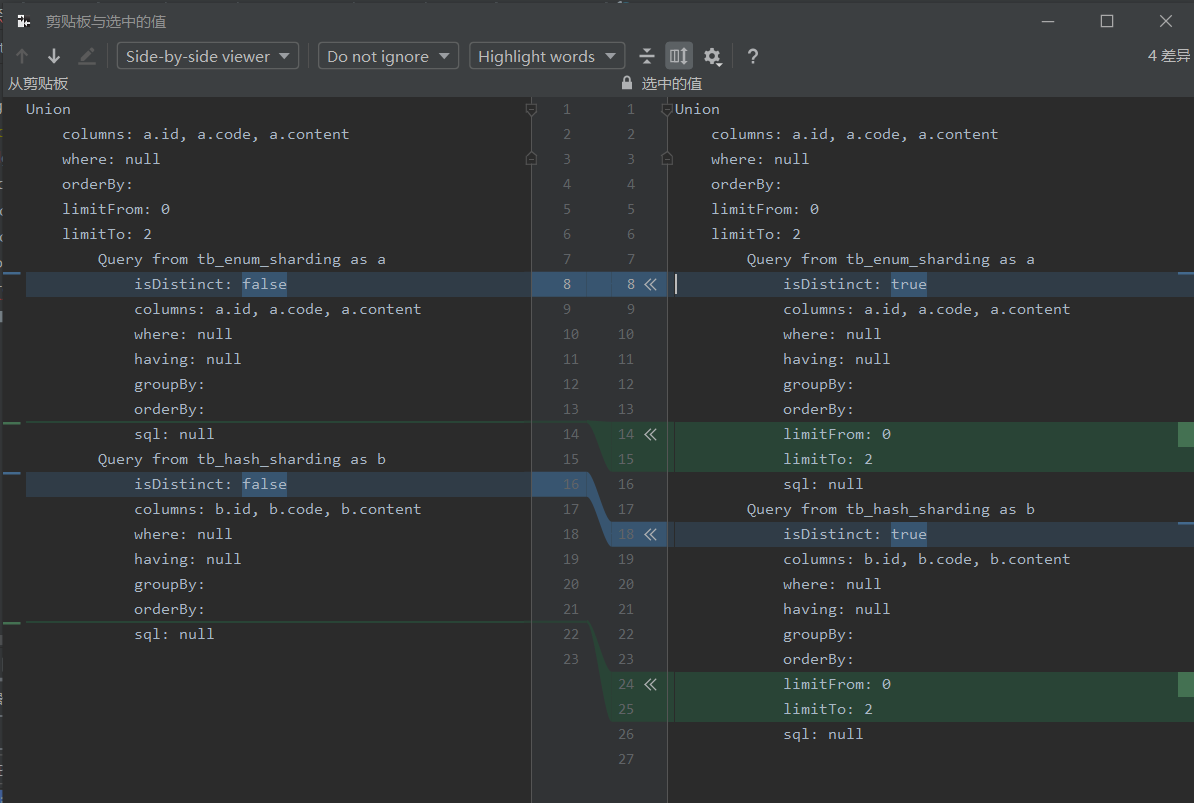The height and width of the screenshot is (803, 1194).
Task: Click fold end marker at line 3 in 选中的值 pane
Action: click(x=667, y=158)
